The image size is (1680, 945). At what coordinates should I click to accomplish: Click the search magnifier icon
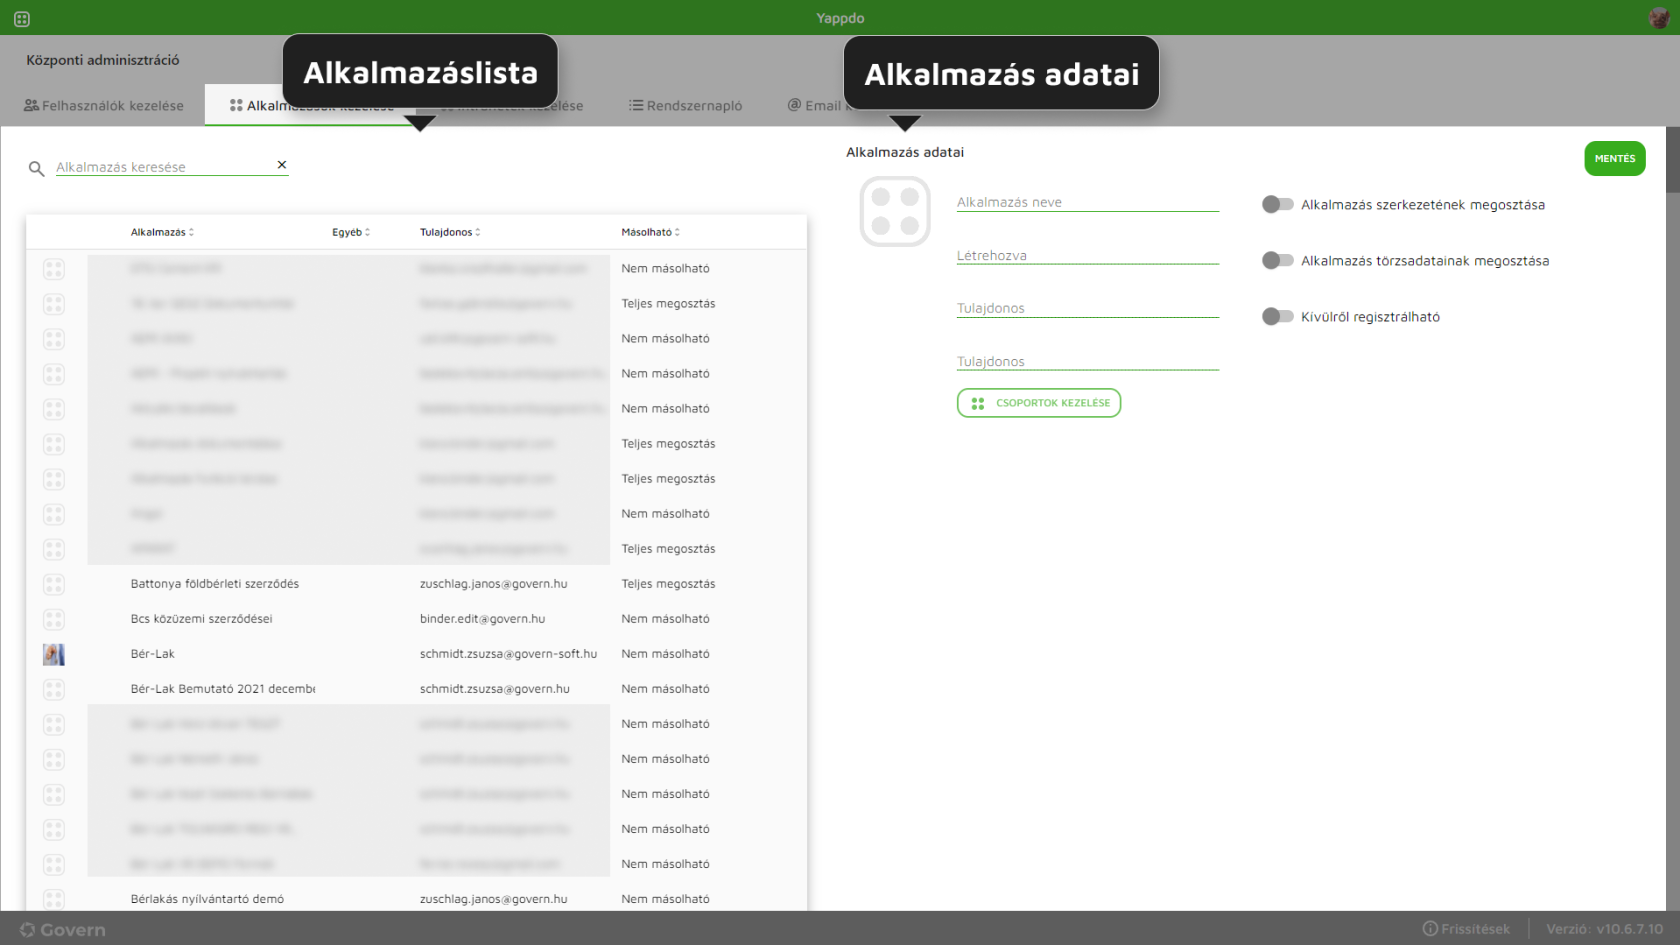pyautogui.click(x=37, y=169)
